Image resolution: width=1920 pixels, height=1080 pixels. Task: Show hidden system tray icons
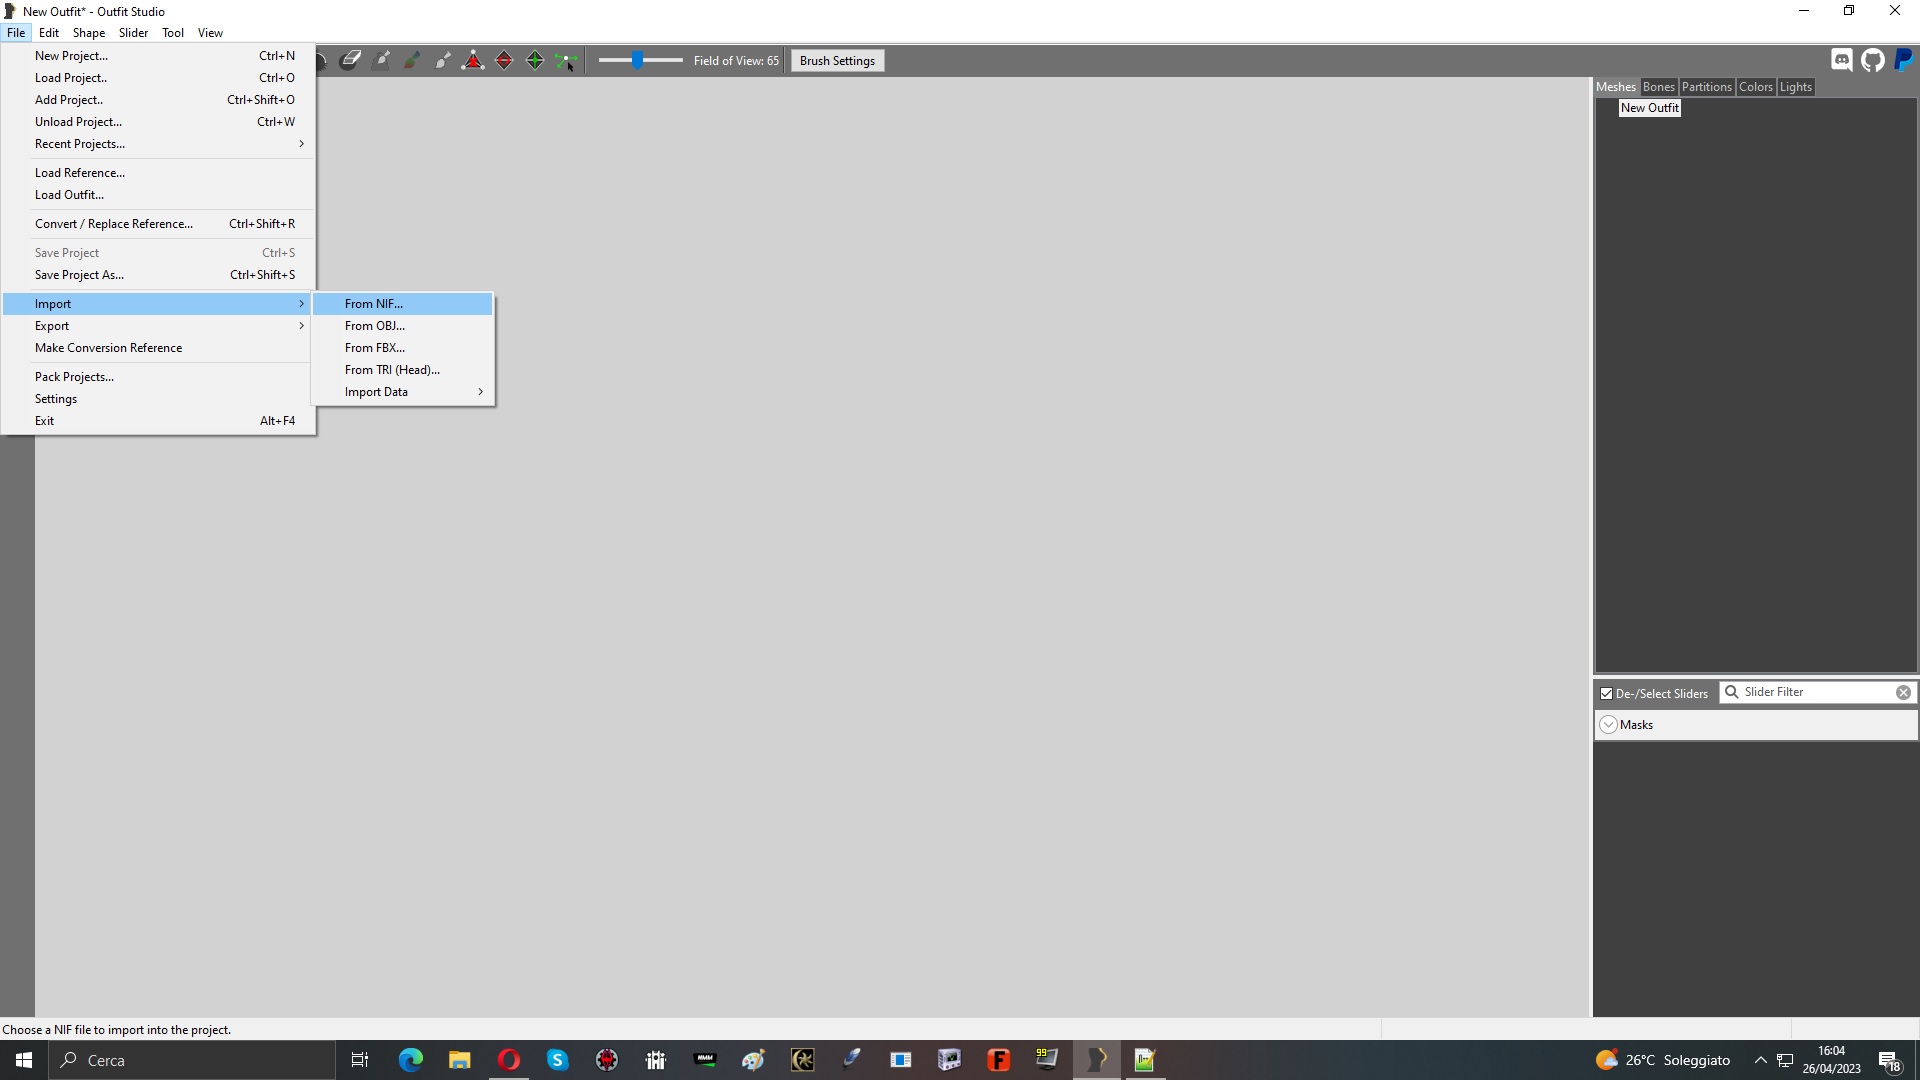pos(1760,1060)
